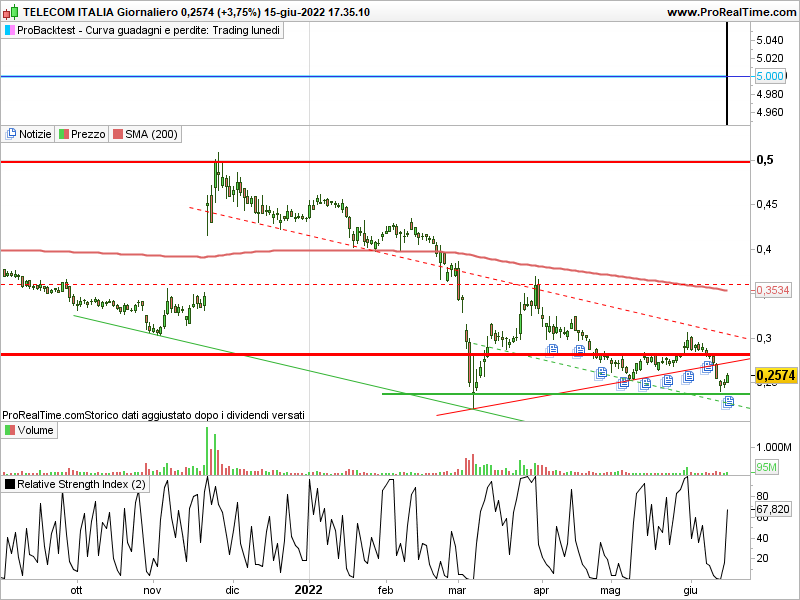Click the Prezzo indicator label
This screenshot has height=600, width=800.
[x=88, y=134]
